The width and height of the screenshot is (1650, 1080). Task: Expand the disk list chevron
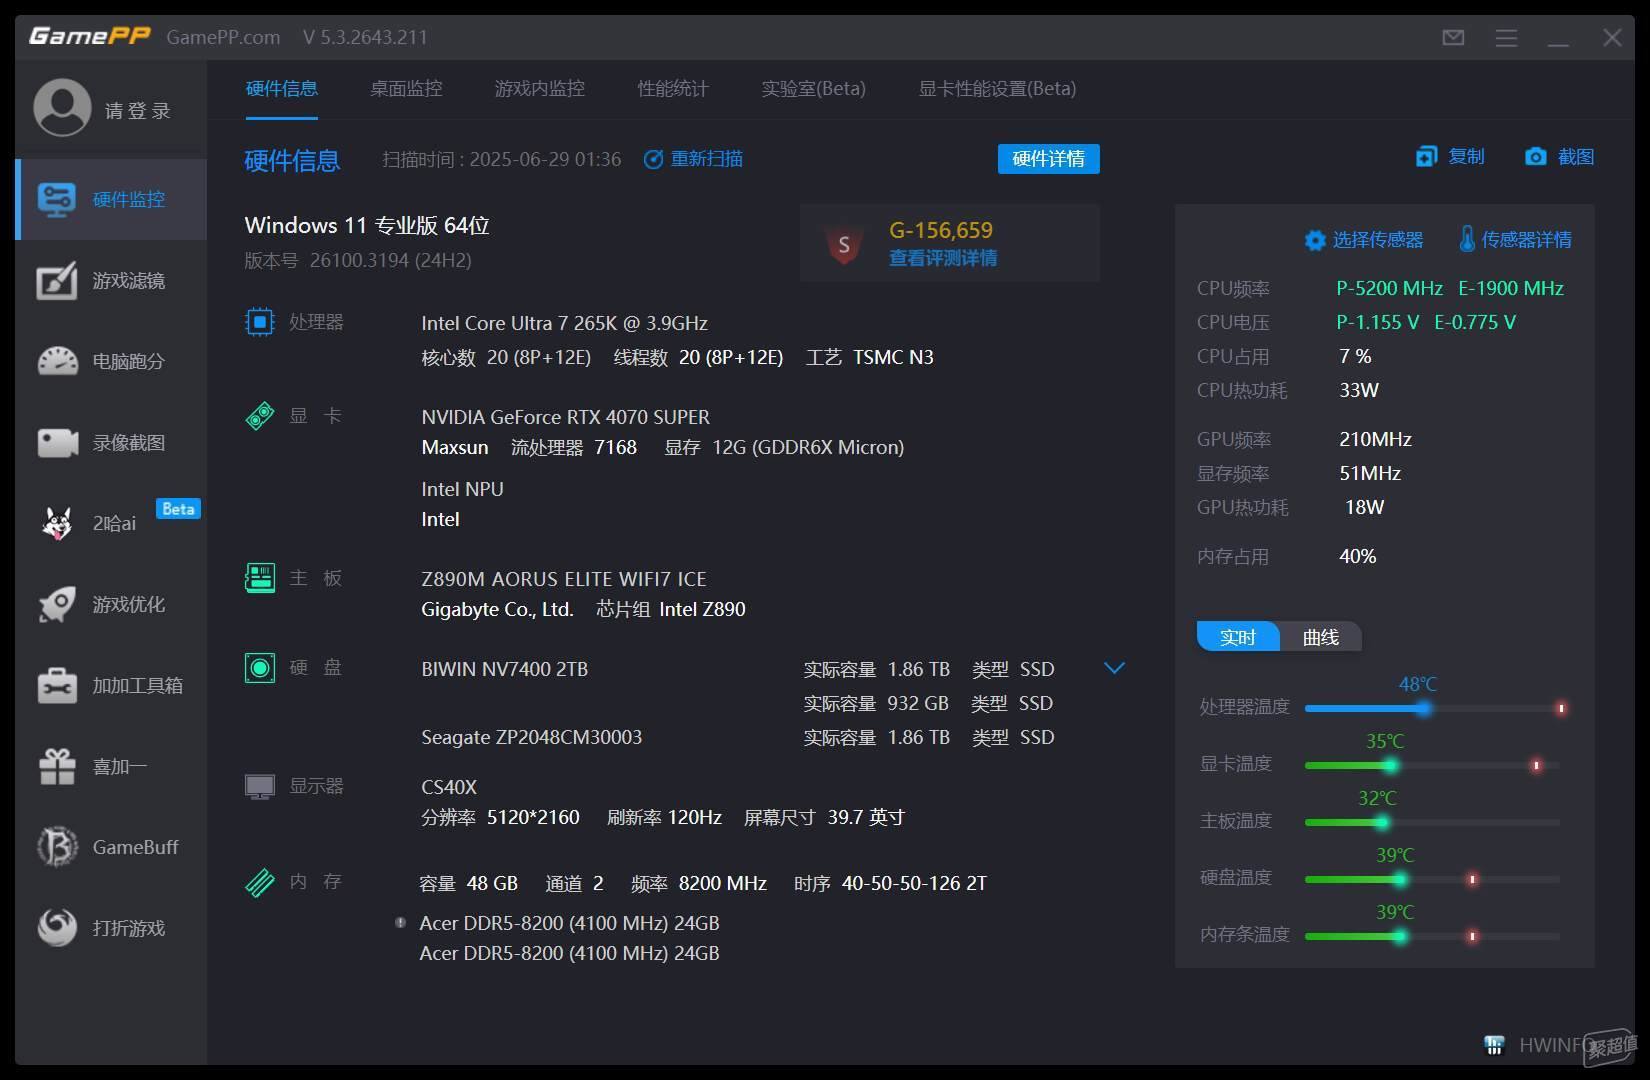[1114, 668]
